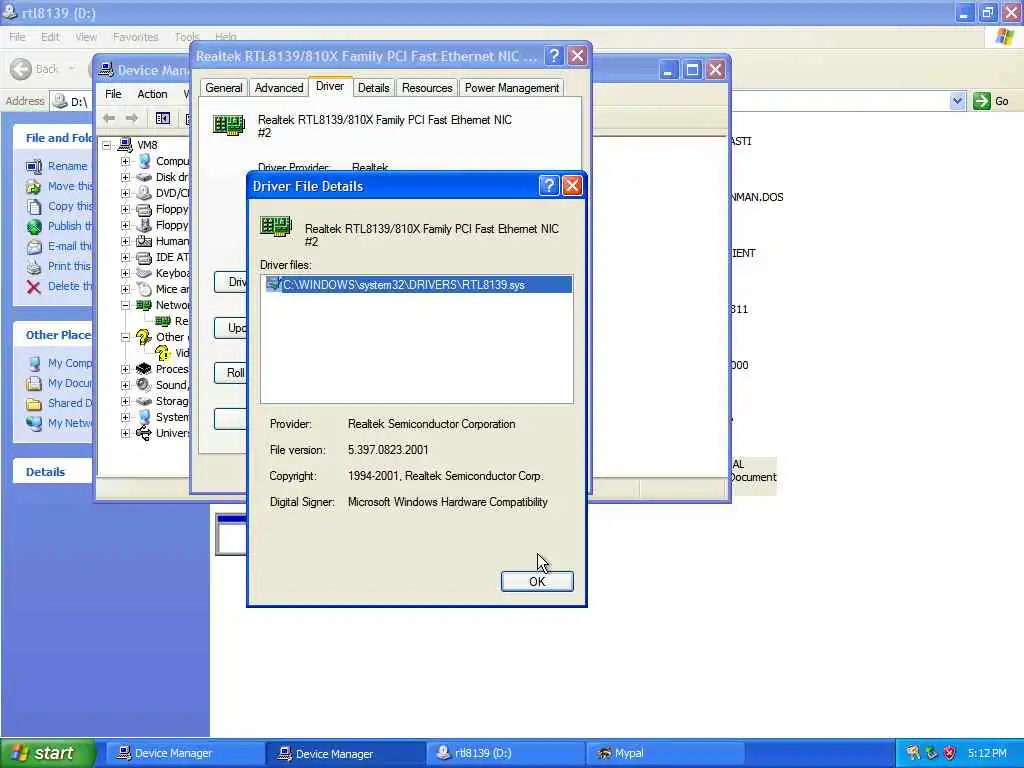The image size is (1024, 768).
Task: Switch to the General tab
Action: [223, 88]
